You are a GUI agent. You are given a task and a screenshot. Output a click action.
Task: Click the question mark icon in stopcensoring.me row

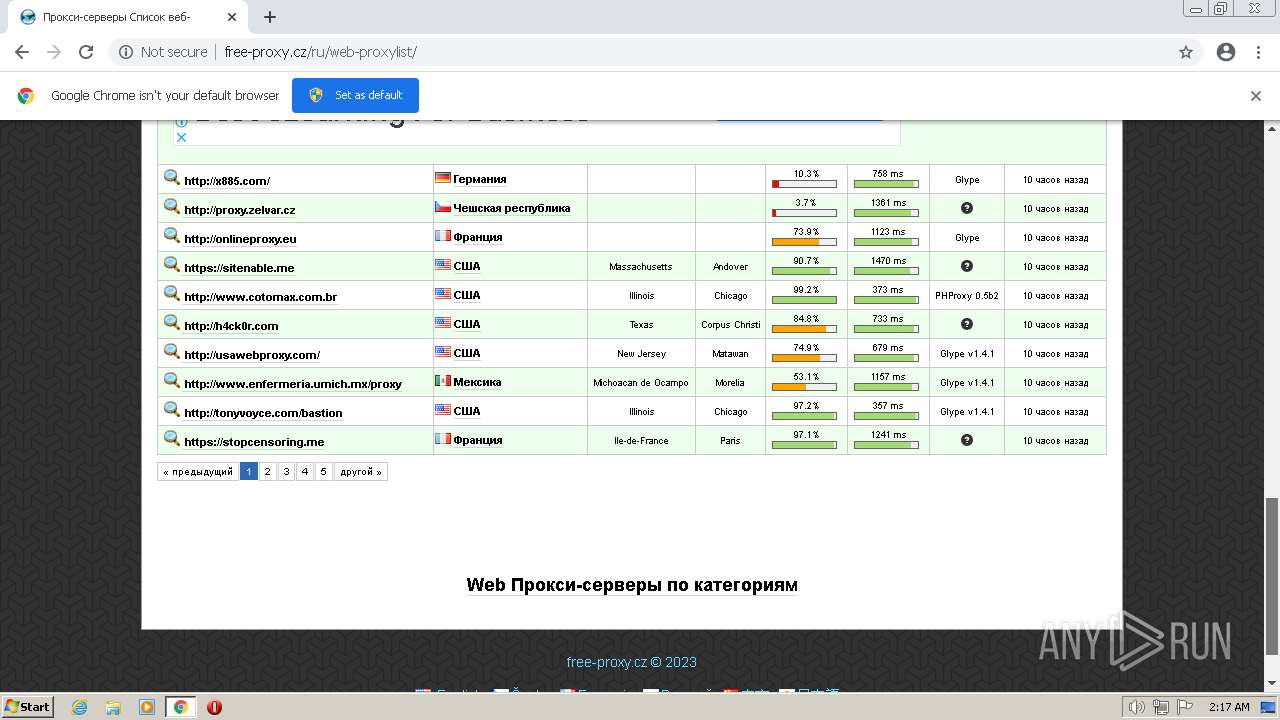pyautogui.click(x=967, y=440)
